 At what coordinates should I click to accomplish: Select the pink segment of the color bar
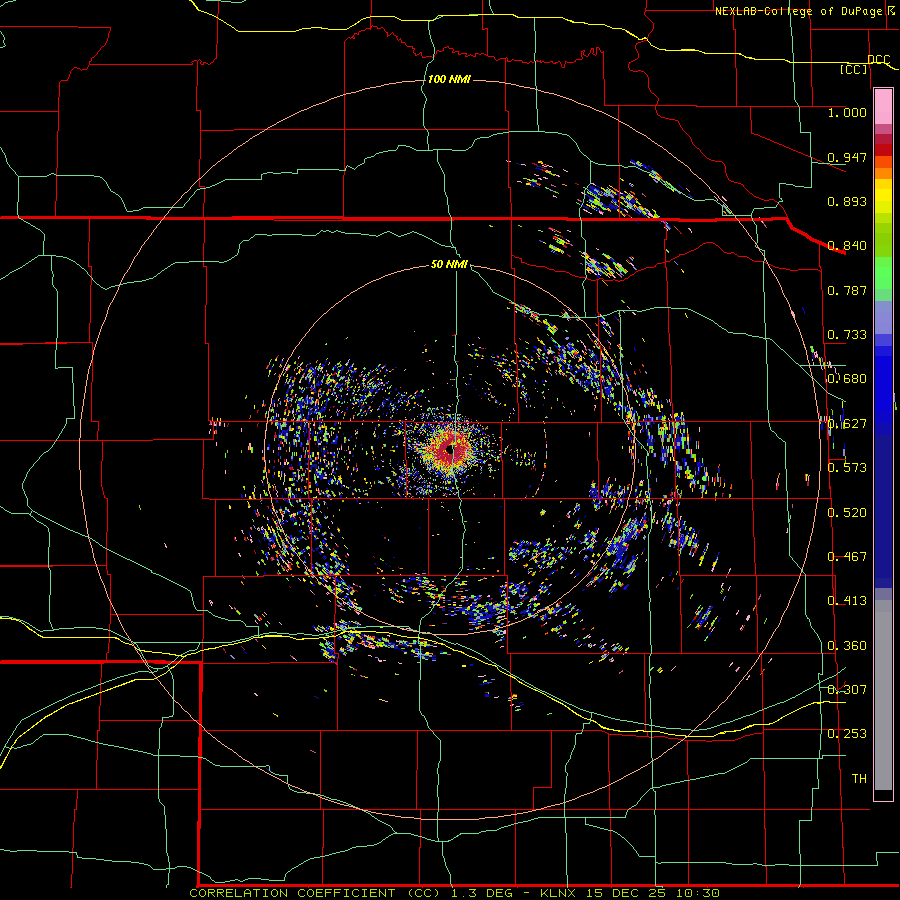883,107
